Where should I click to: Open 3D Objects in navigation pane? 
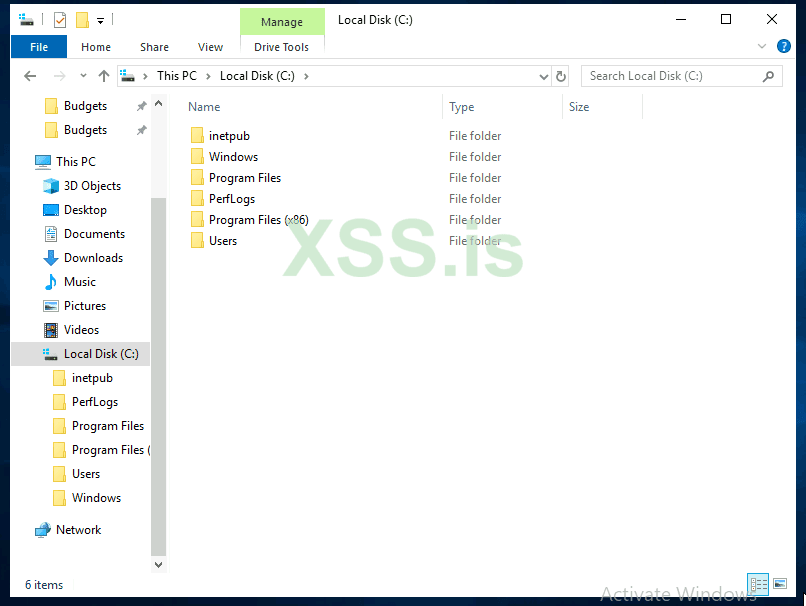point(93,186)
